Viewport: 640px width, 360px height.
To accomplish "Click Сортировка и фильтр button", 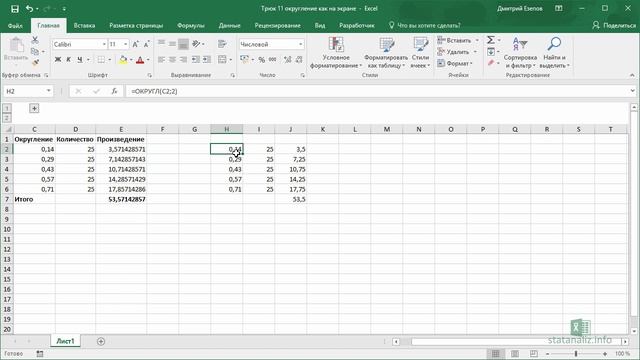I will tap(520, 53).
